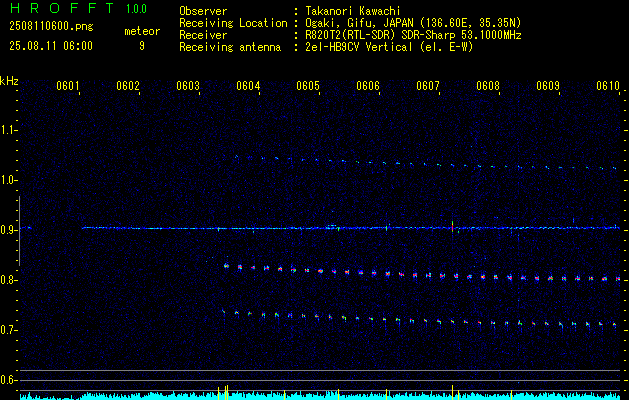Click the 0601 time axis label

pyautogui.click(x=67, y=86)
